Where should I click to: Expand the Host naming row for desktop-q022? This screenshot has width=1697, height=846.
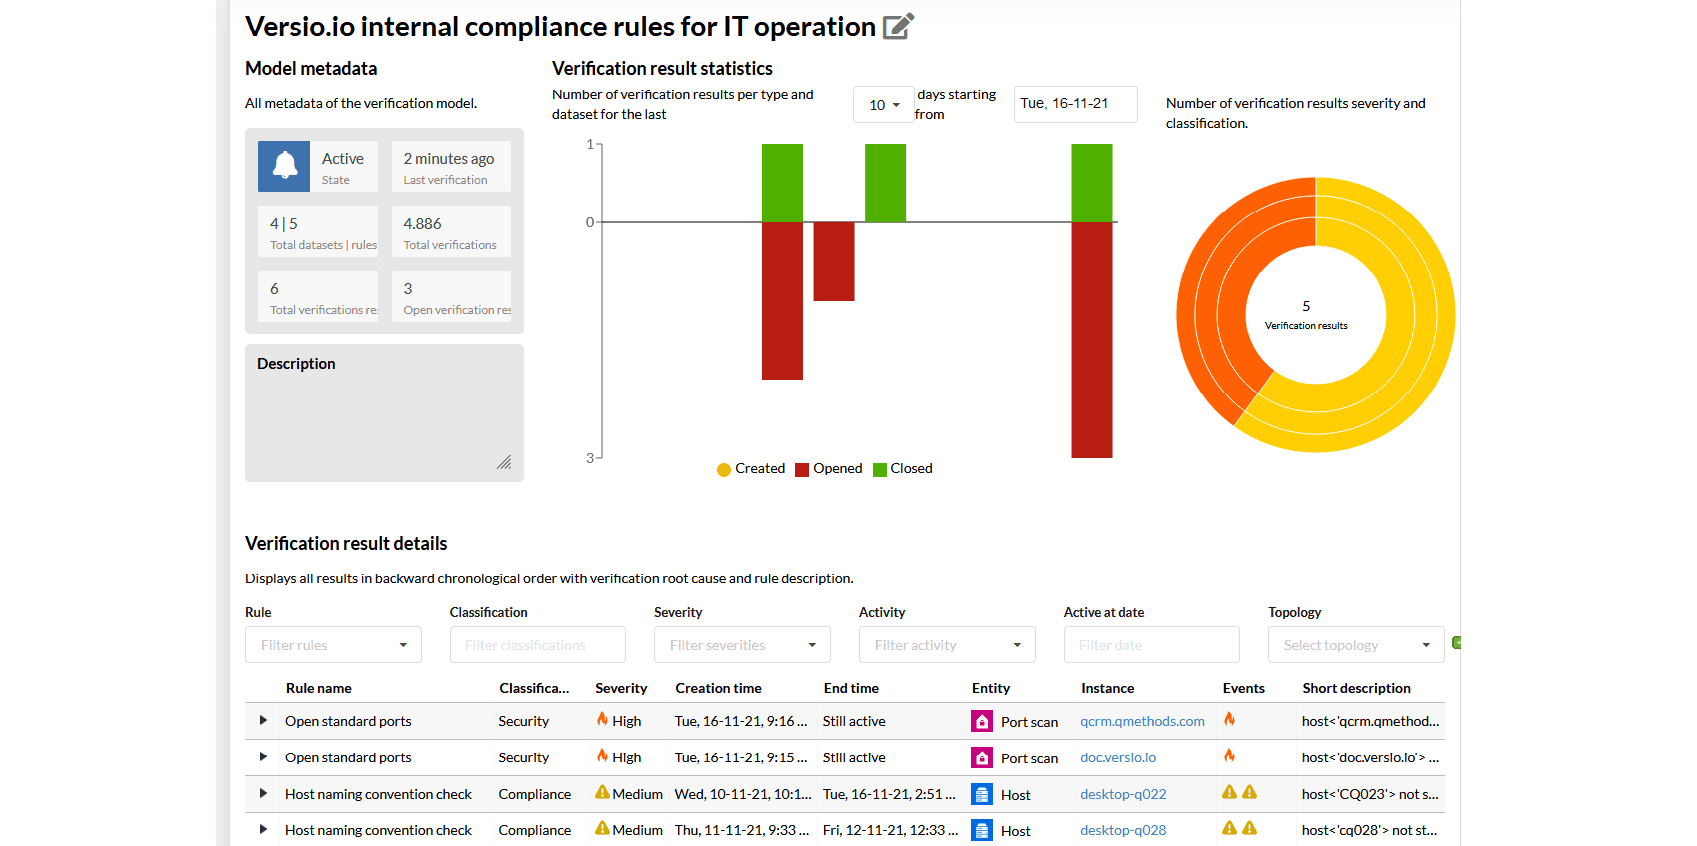coord(263,794)
